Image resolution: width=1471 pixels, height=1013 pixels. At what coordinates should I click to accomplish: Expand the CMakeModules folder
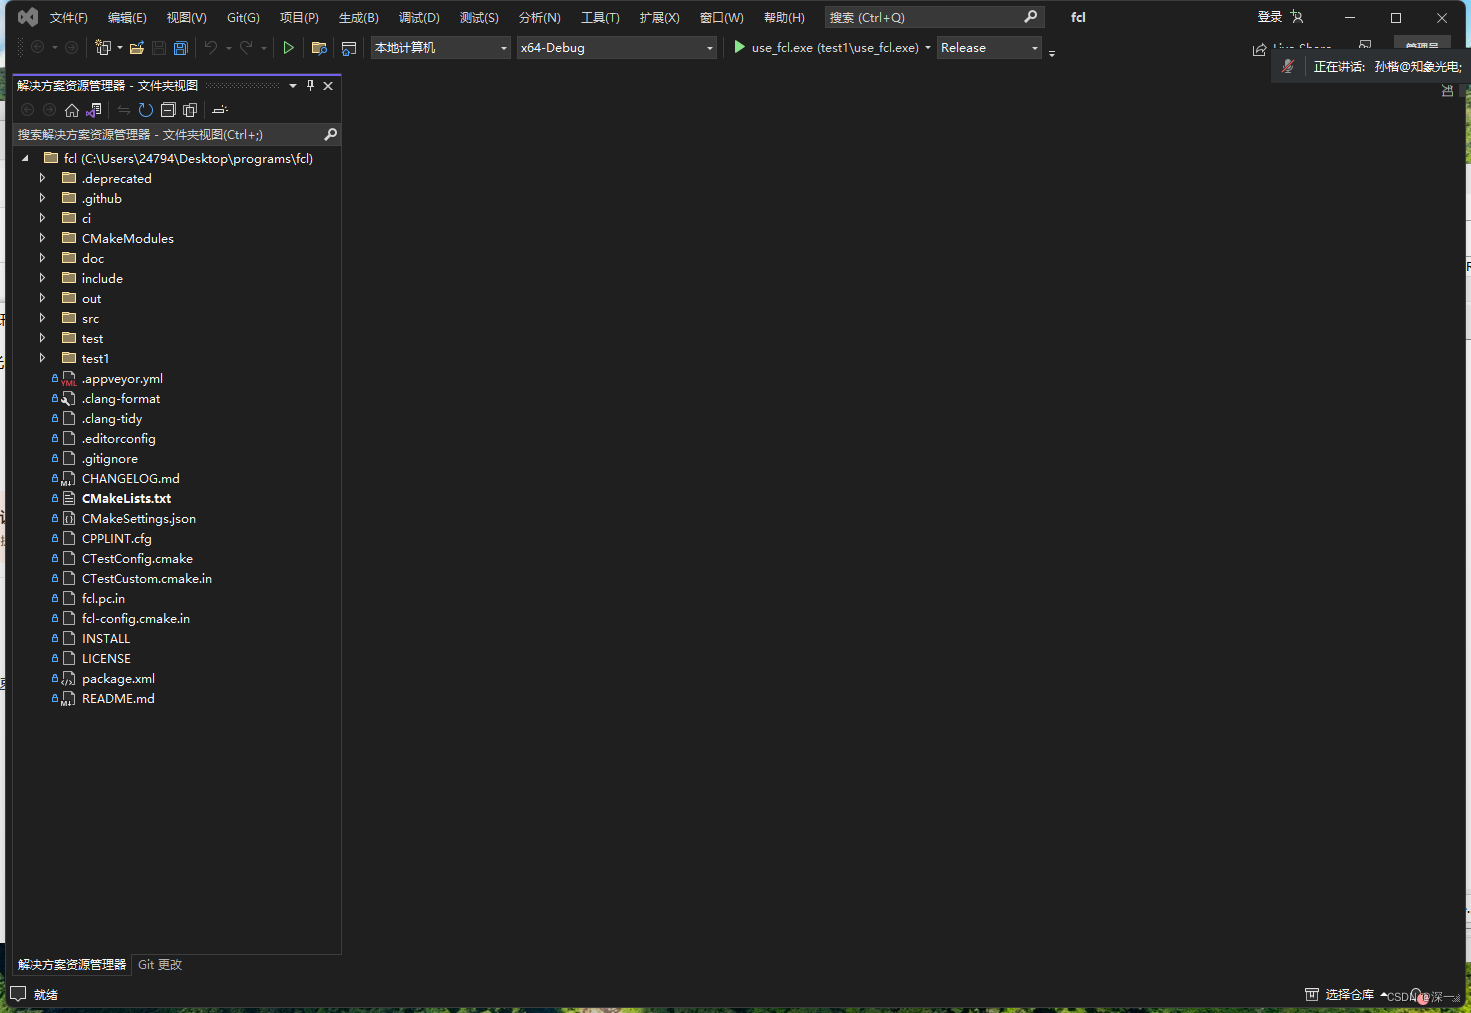[42, 238]
